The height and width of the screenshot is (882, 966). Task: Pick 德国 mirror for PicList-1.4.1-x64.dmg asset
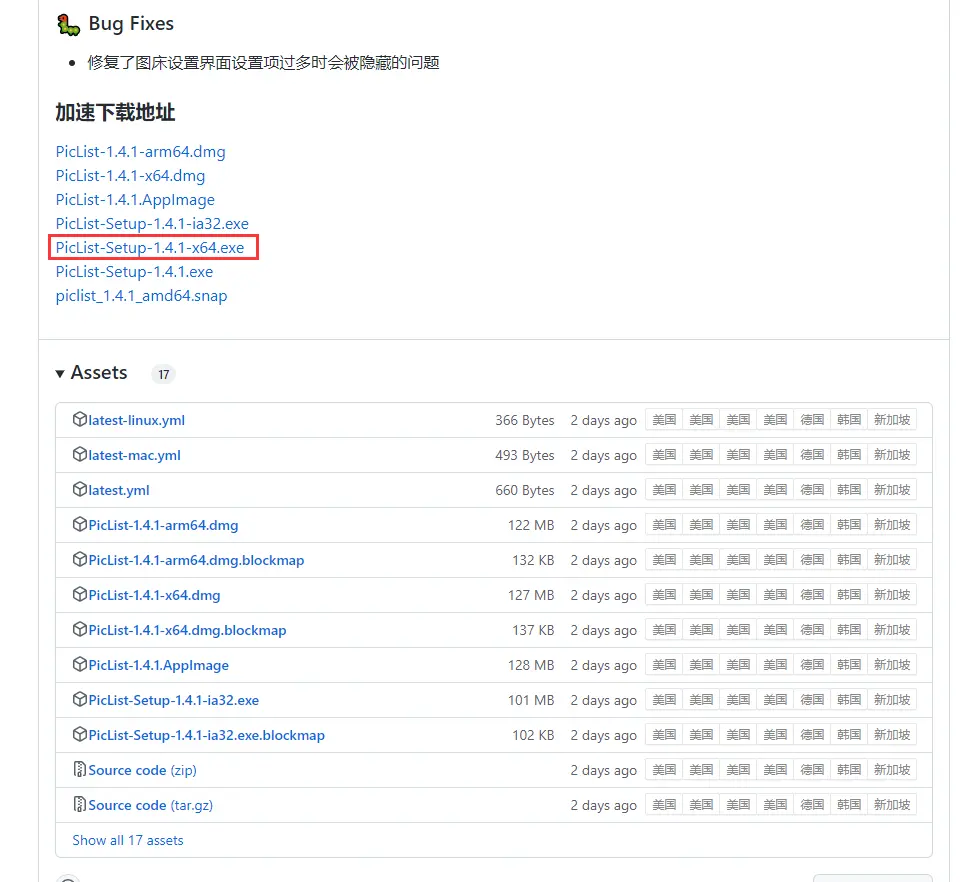point(812,594)
